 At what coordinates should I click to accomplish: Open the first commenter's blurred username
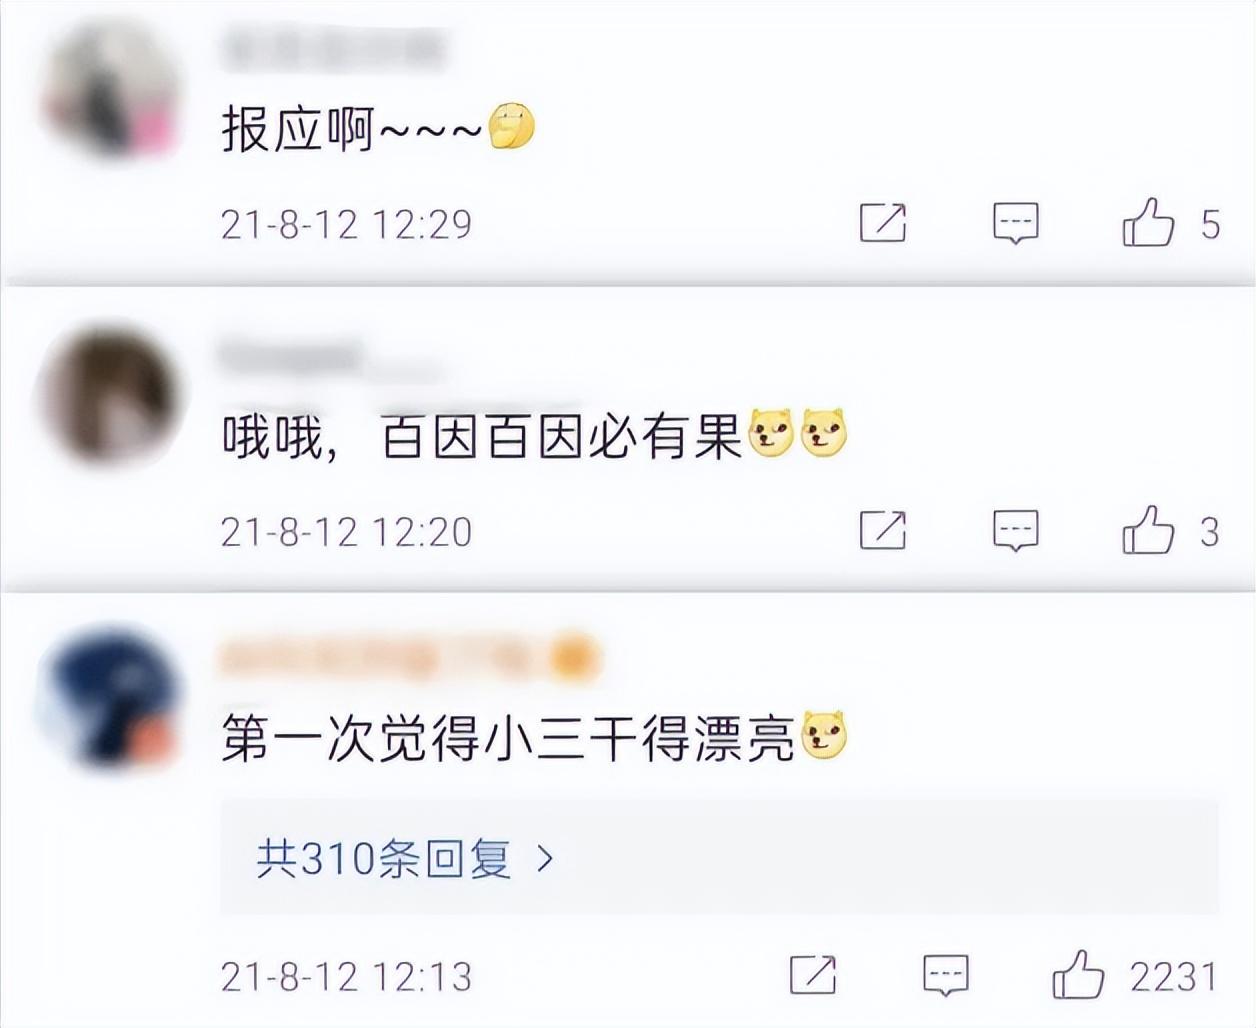(x=333, y=48)
